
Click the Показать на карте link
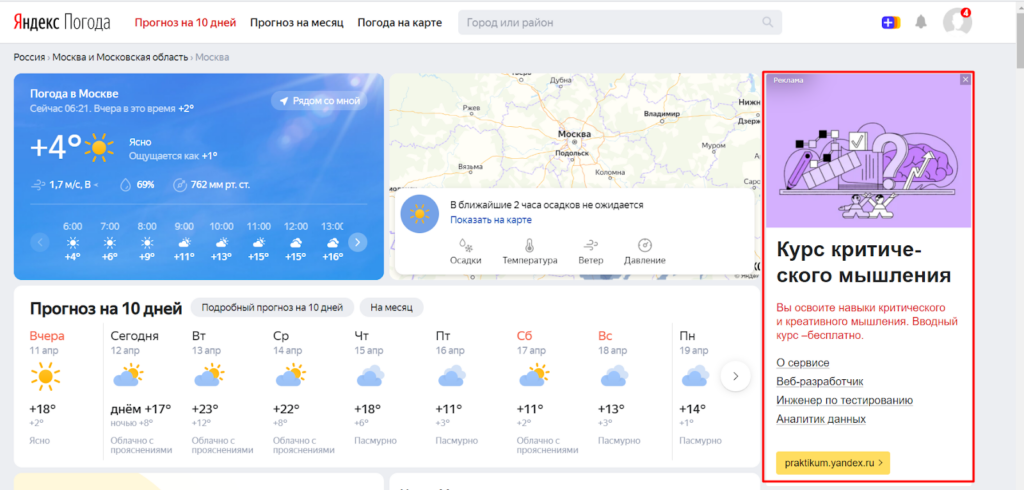pyautogui.click(x=490, y=220)
